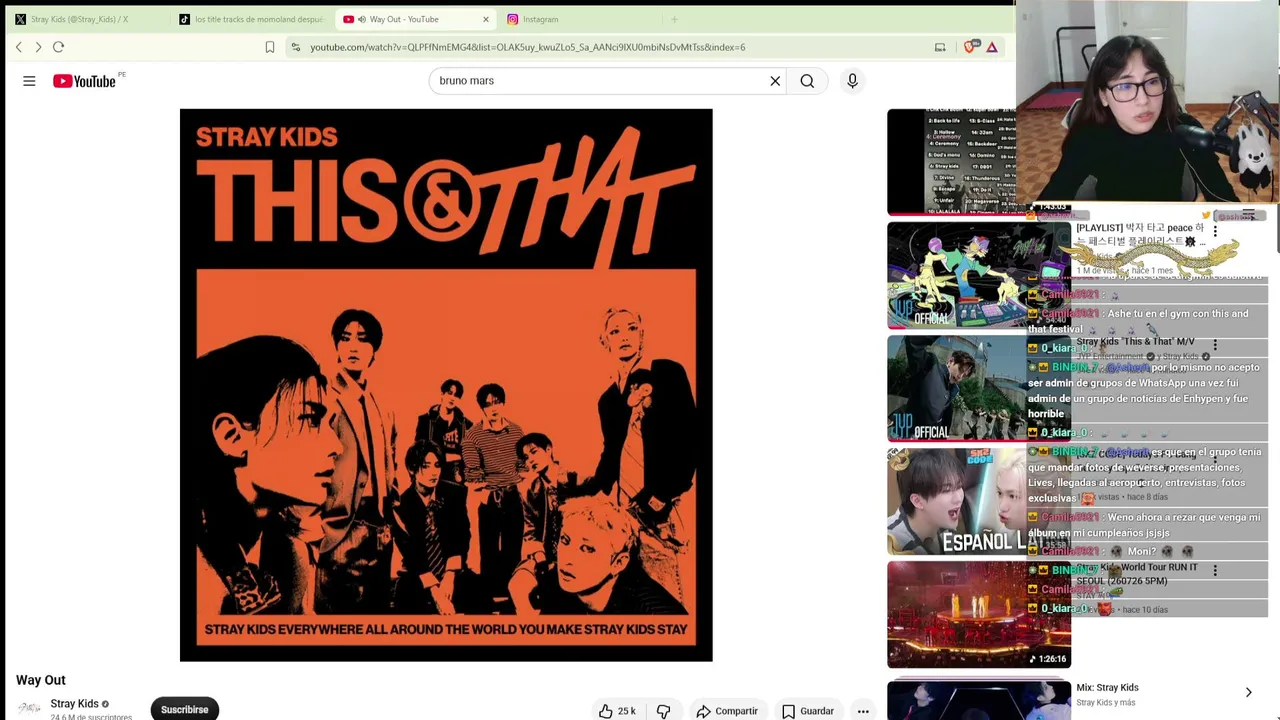1280x720 pixels.
Task: Share the video via Compartir
Action: pyautogui.click(x=727, y=711)
